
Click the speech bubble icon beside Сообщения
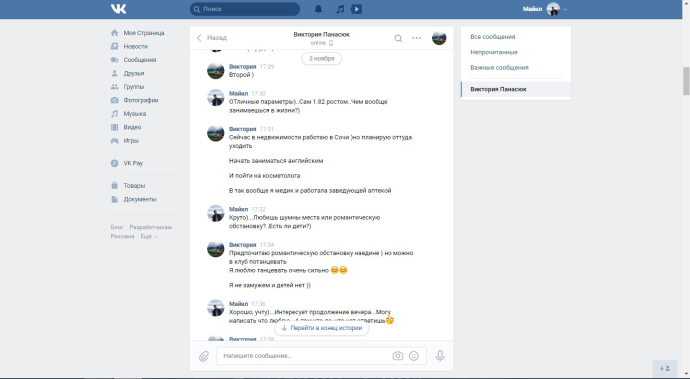tap(114, 60)
